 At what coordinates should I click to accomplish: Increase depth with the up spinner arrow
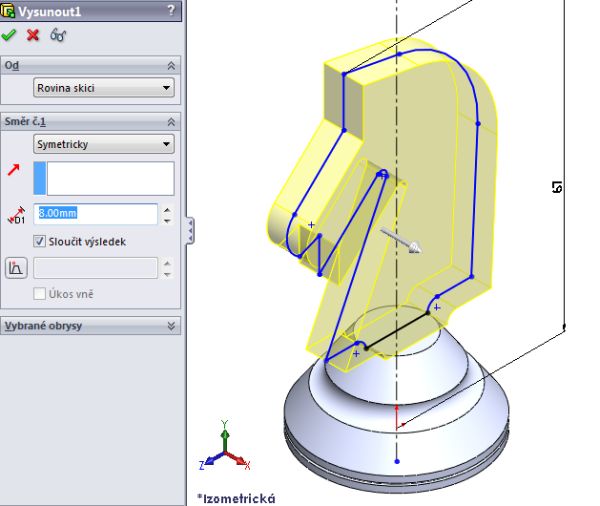tap(166, 209)
